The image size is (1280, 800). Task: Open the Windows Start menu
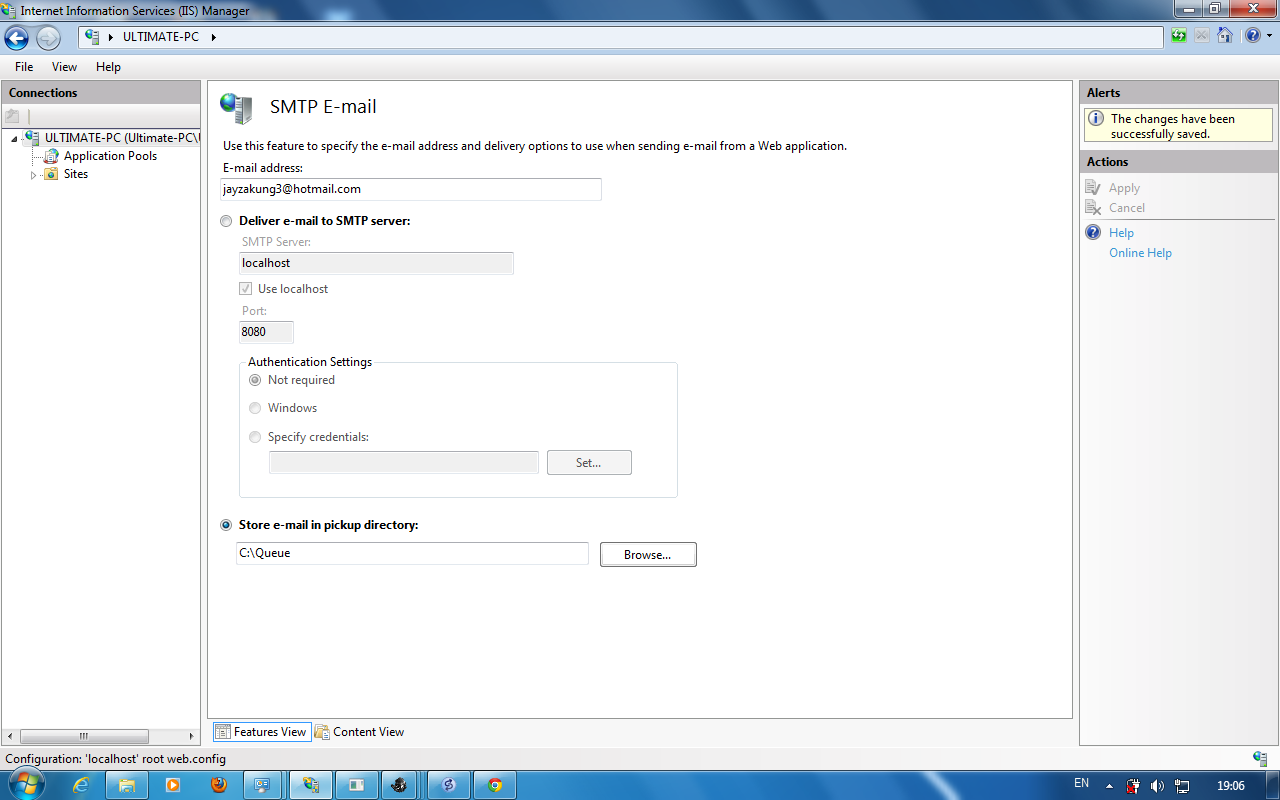(x=26, y=784)
